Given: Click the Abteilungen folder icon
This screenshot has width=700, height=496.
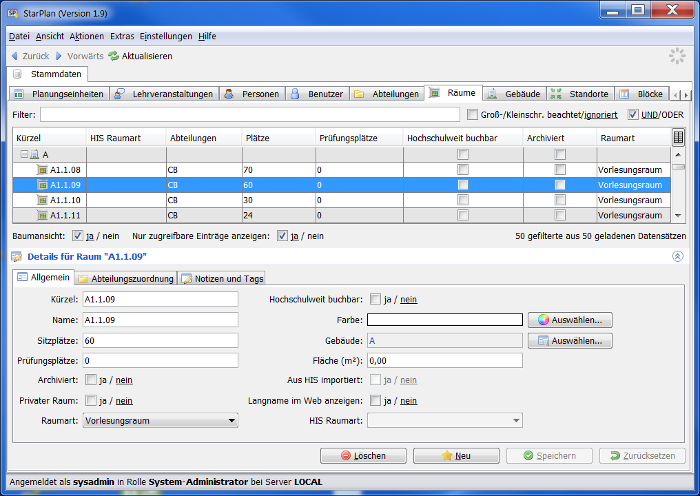Looking at the screenshot, I should click(x=358, y=94).
